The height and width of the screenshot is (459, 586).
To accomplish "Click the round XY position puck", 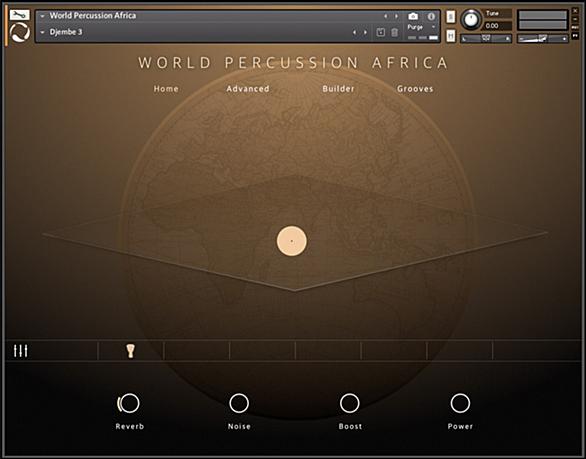I will [x=292, y=241].
